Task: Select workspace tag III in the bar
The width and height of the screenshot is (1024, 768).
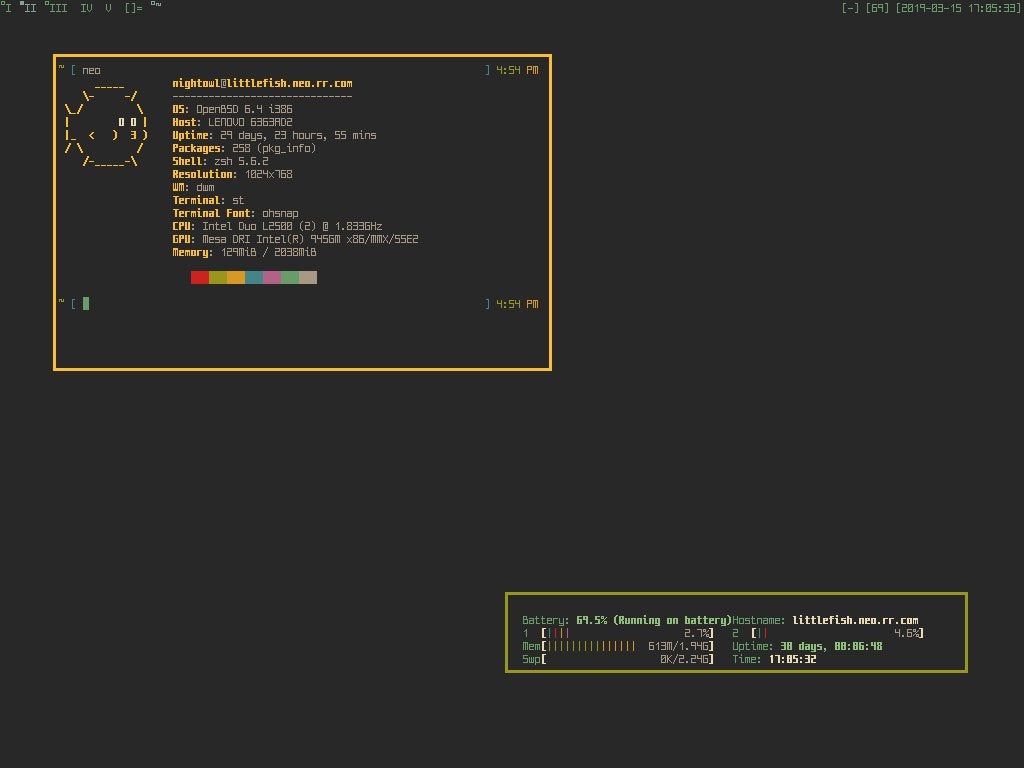Action: pos(57,7)
